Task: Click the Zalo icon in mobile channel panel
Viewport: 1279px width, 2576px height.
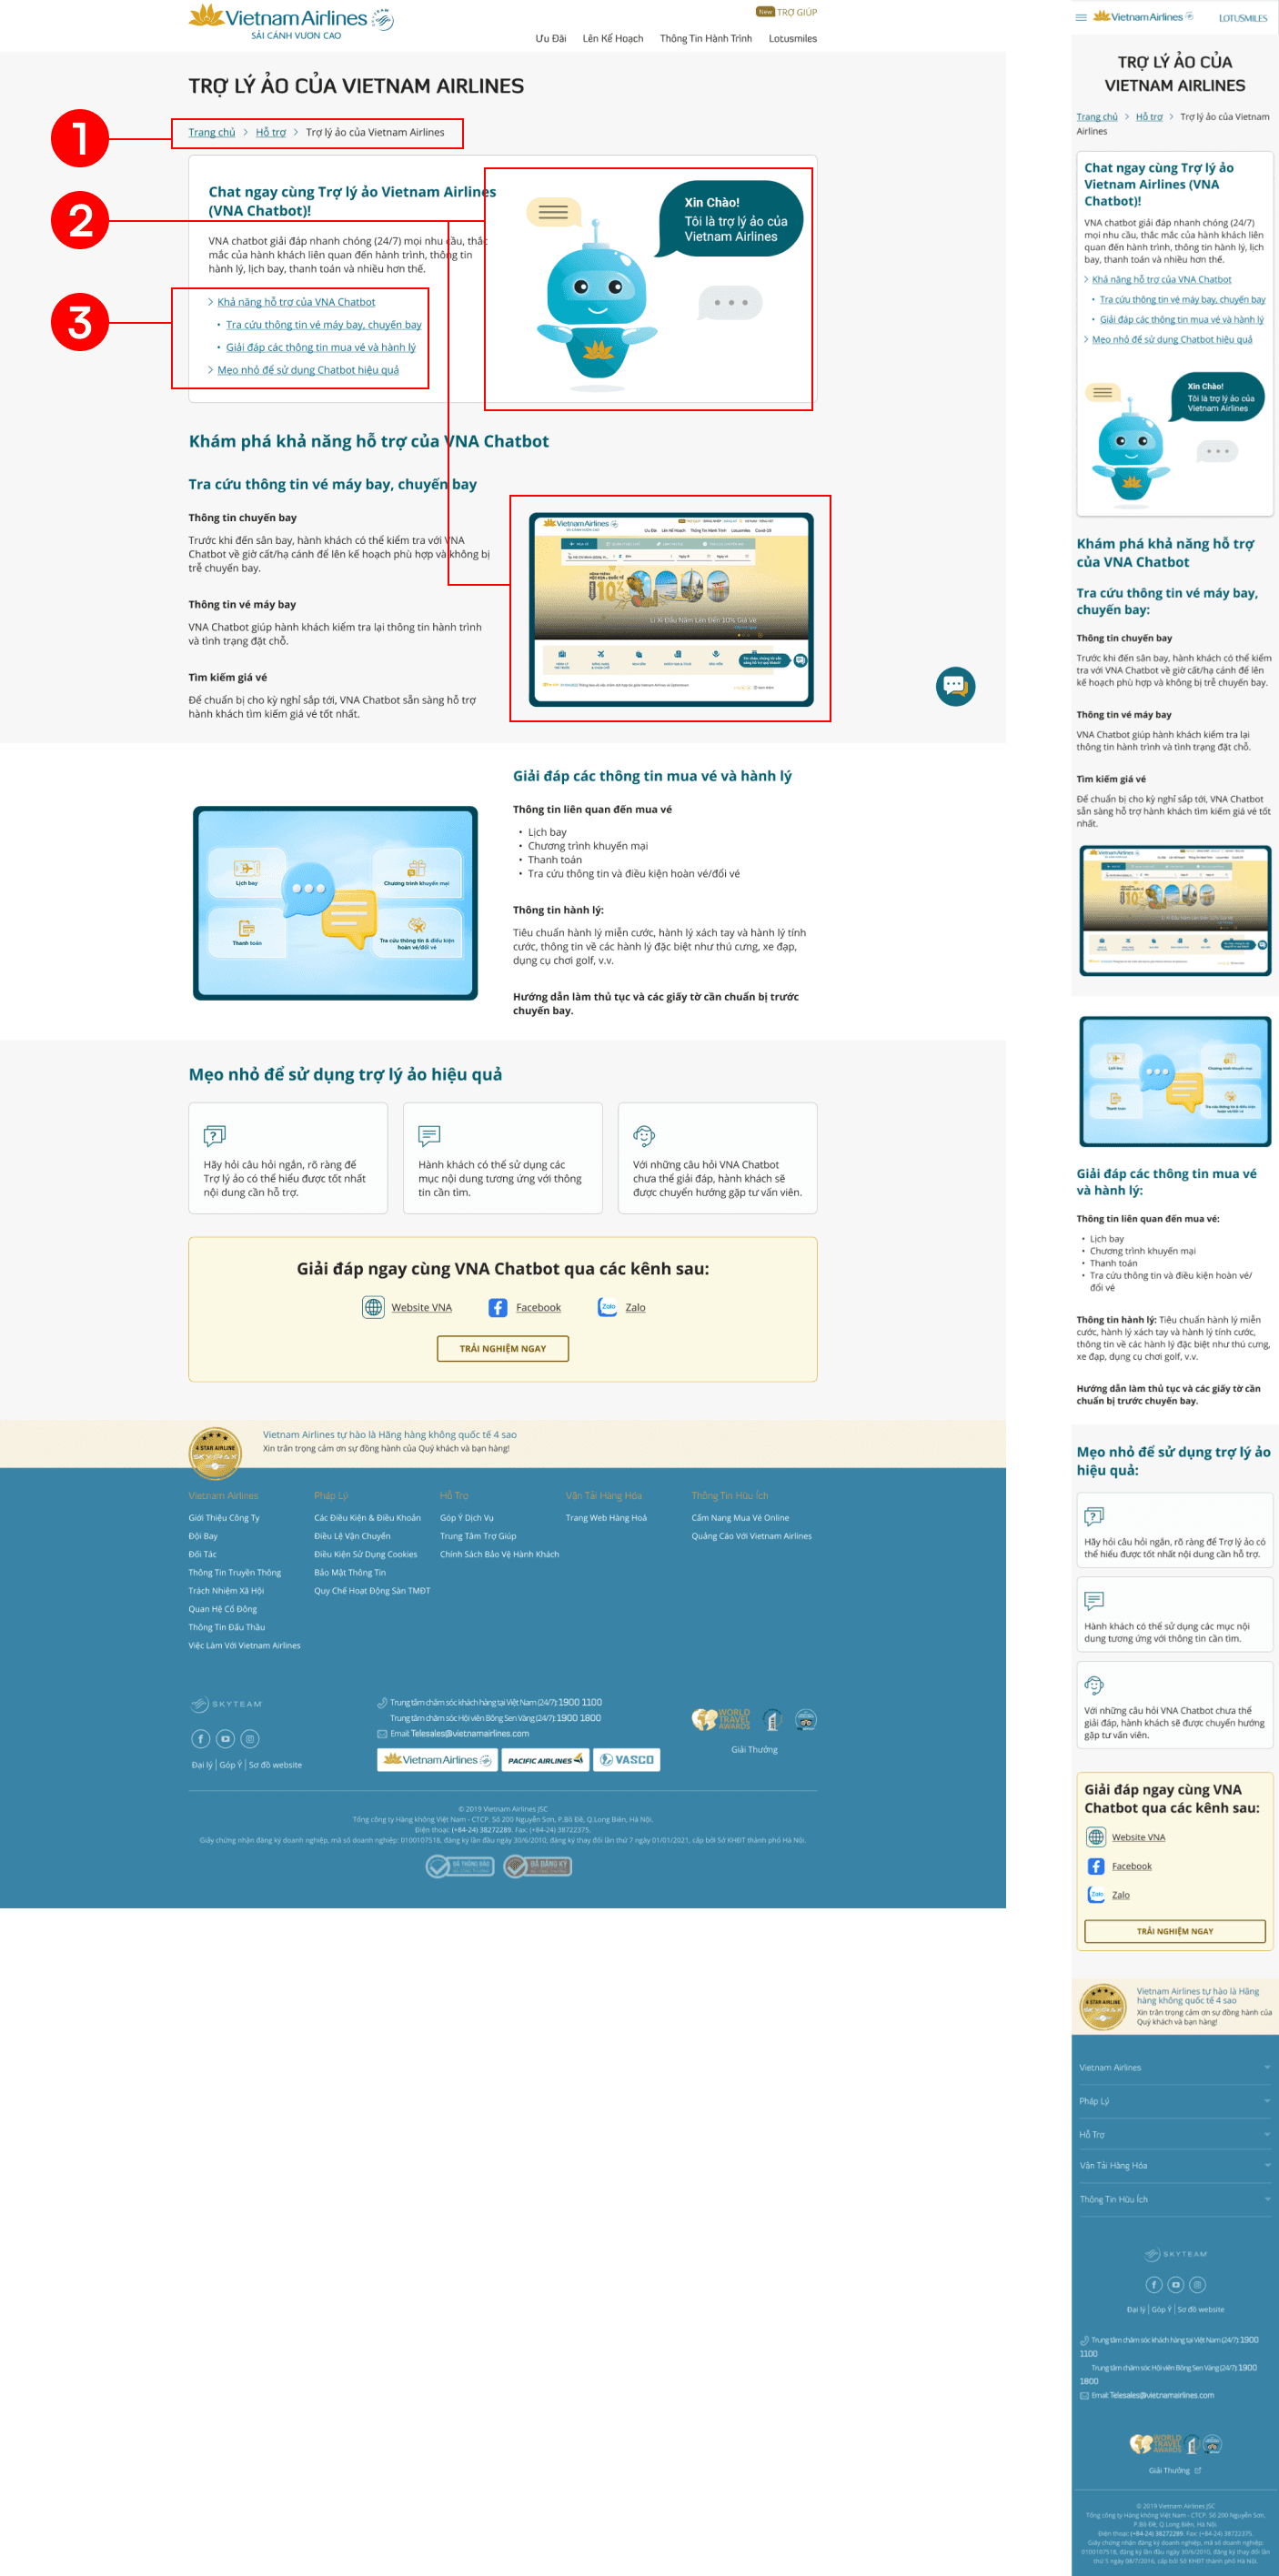Action: [1096, 1895]
